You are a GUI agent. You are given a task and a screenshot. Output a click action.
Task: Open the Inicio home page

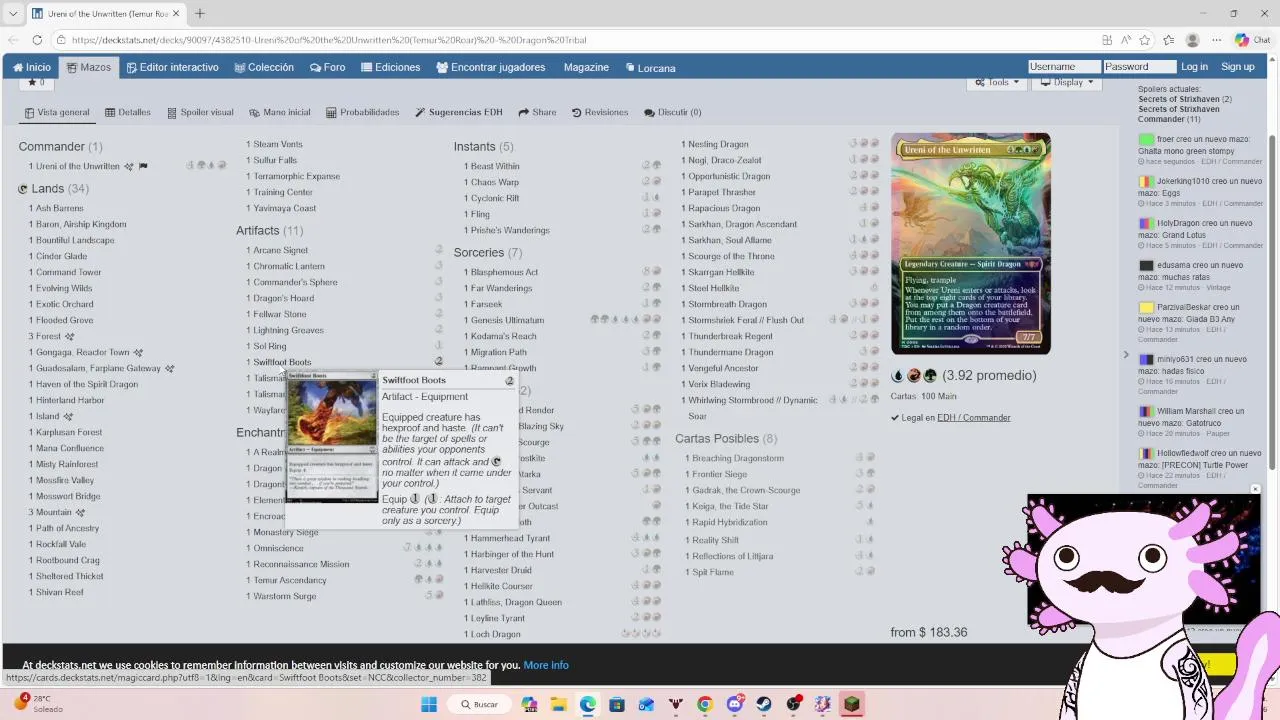(32, 67)
